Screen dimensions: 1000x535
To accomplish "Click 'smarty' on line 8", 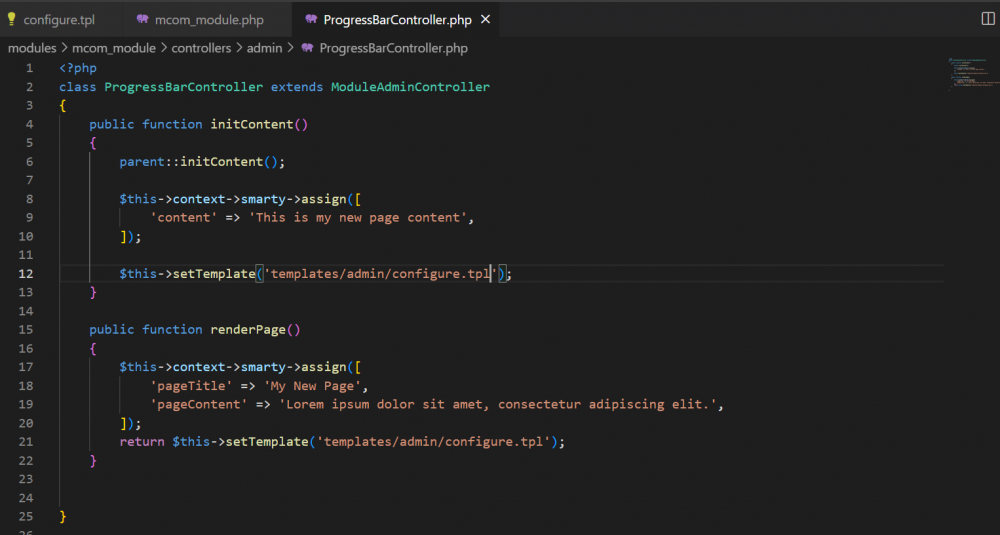I will click(263, 199).
